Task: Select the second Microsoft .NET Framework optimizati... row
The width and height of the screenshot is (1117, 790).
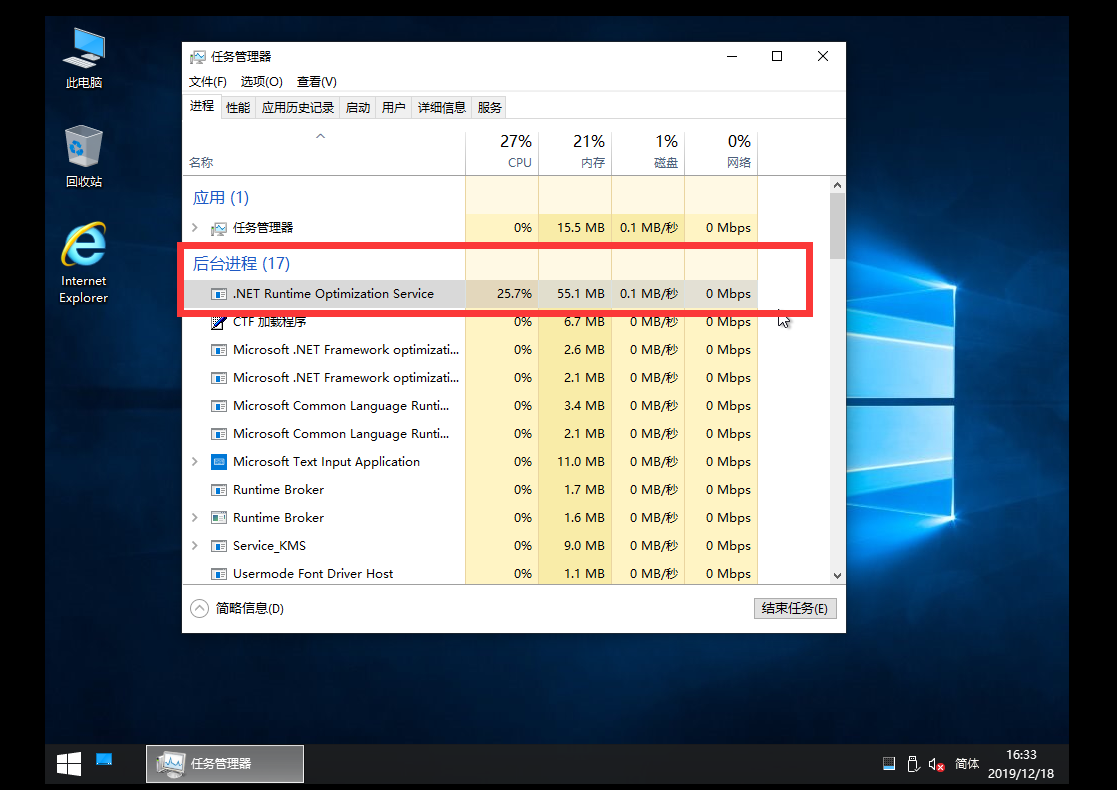Action: [470, 378]
